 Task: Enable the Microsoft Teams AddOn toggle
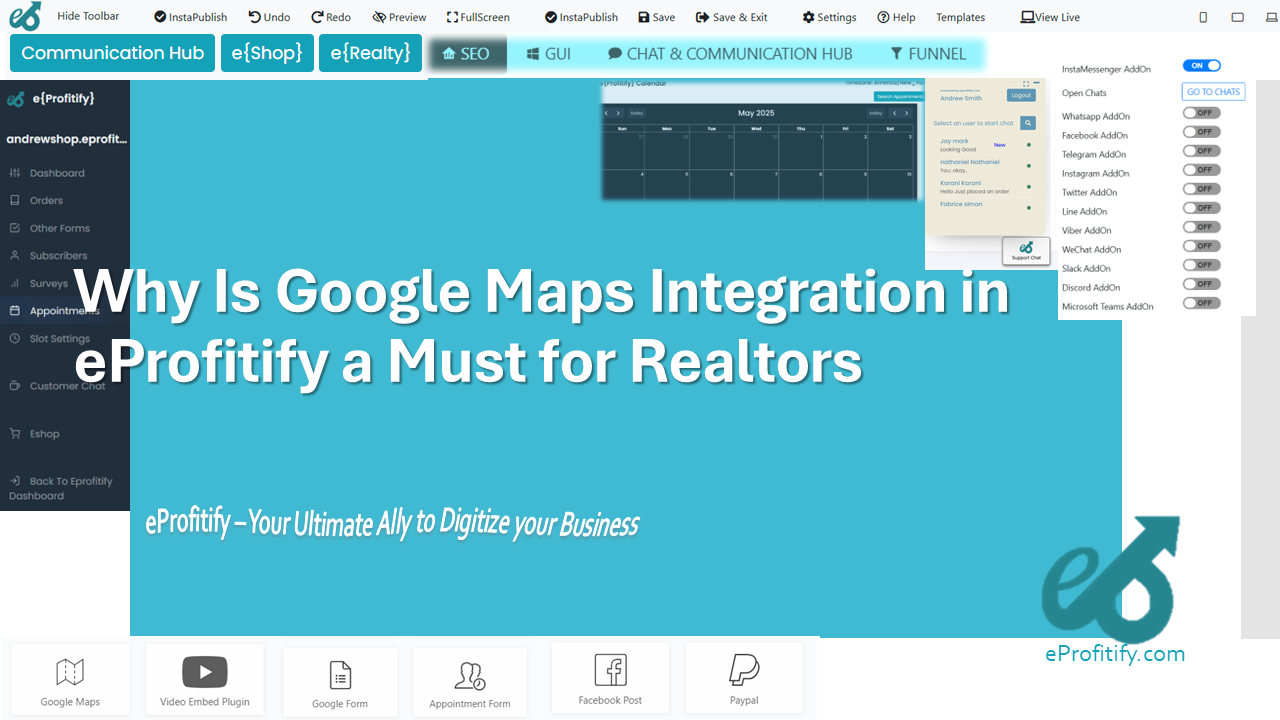[1201, 303]
